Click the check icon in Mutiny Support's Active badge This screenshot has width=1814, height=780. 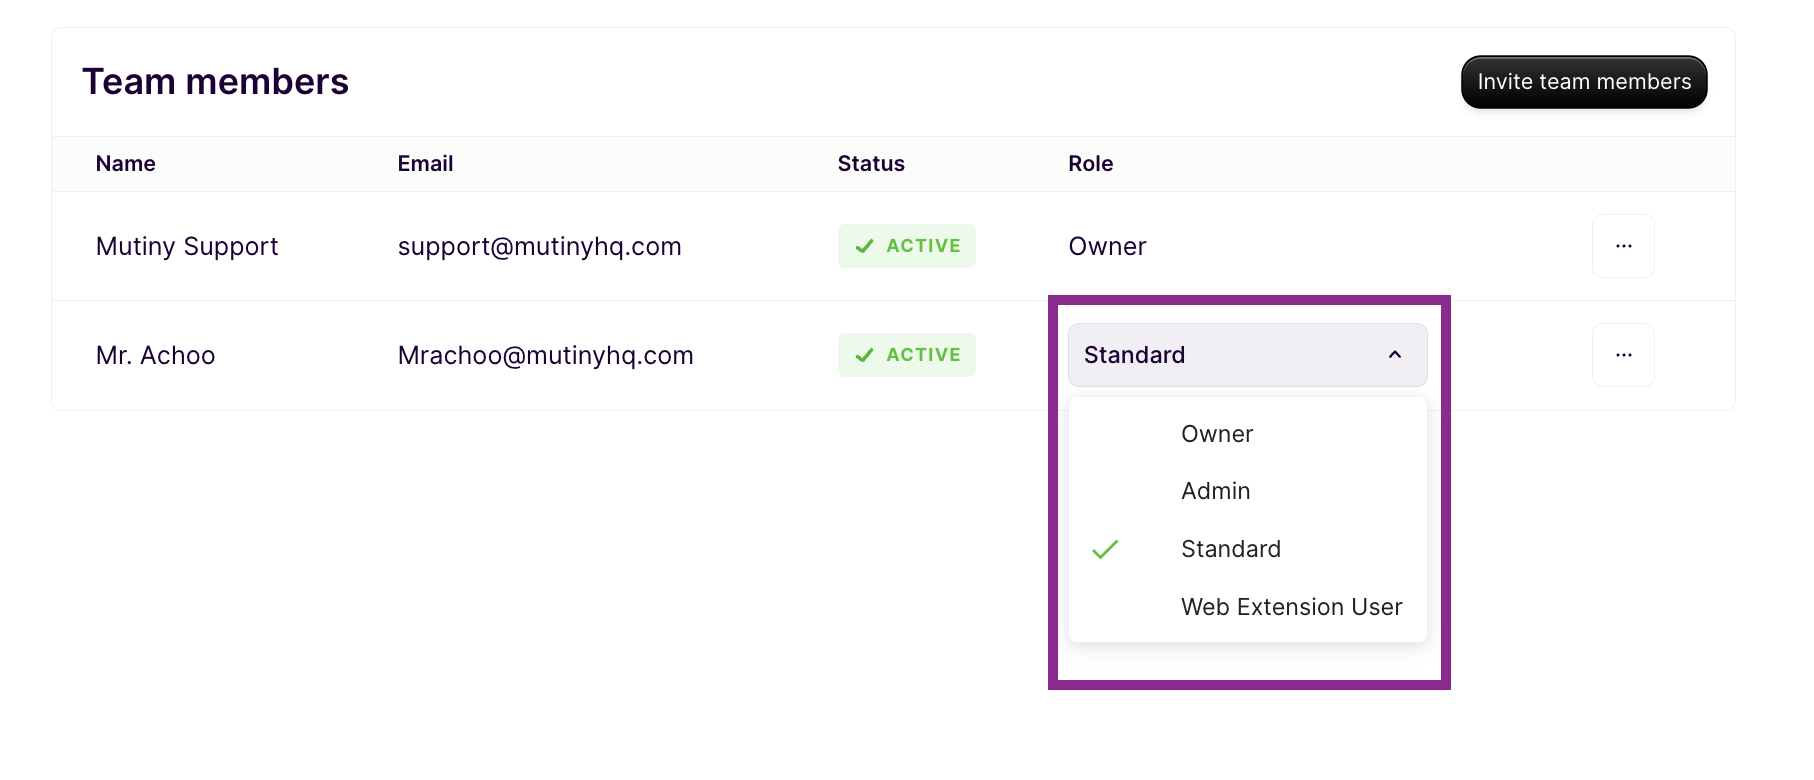865,246
